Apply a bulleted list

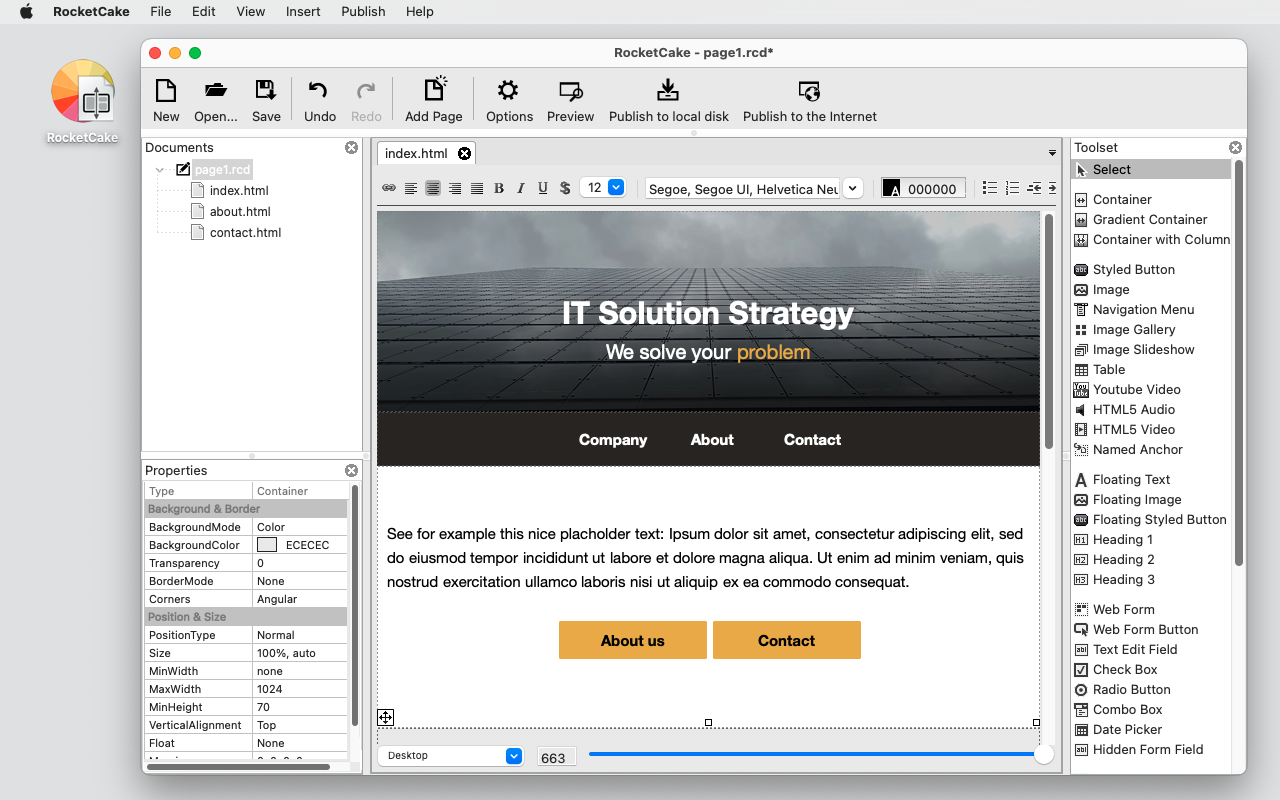click(989, 188)
